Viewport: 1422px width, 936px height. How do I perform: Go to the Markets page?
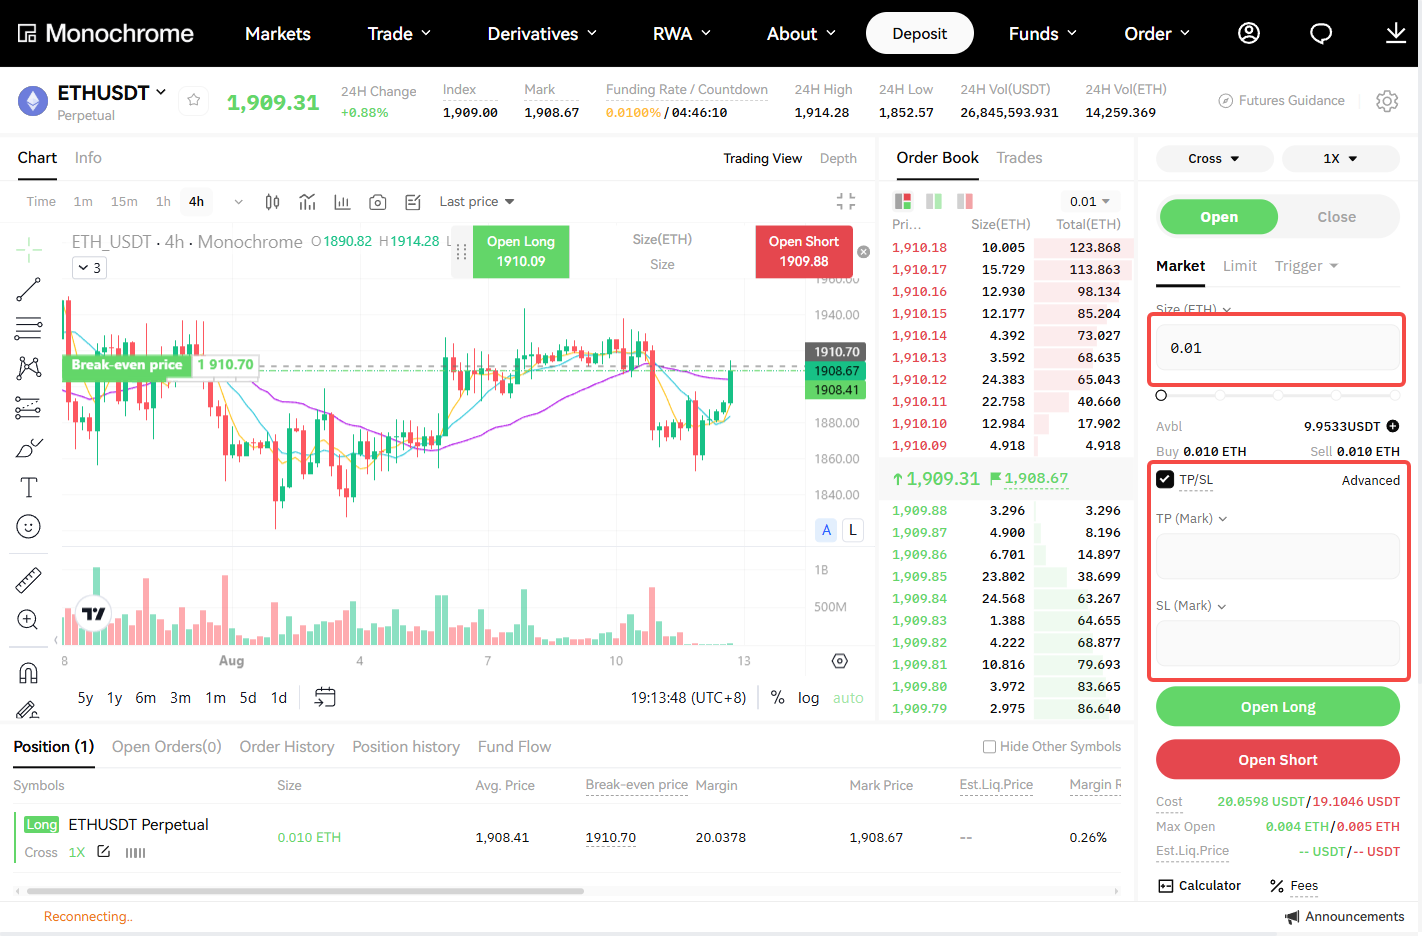278,34
